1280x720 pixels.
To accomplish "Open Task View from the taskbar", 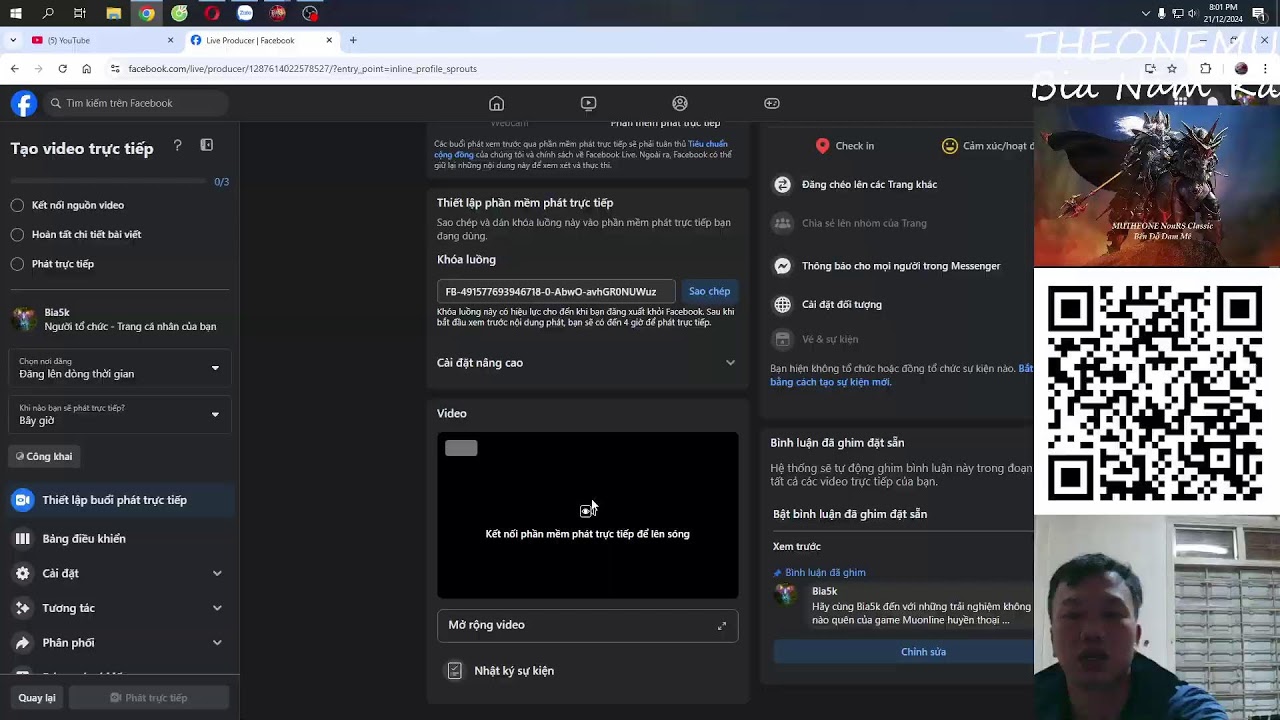I will [x=80, y=13].
